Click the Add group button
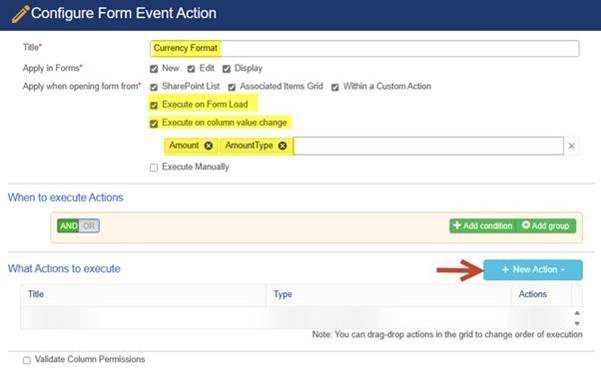Image resolution: width=601 pixels, height=377 pixels. 546,226
